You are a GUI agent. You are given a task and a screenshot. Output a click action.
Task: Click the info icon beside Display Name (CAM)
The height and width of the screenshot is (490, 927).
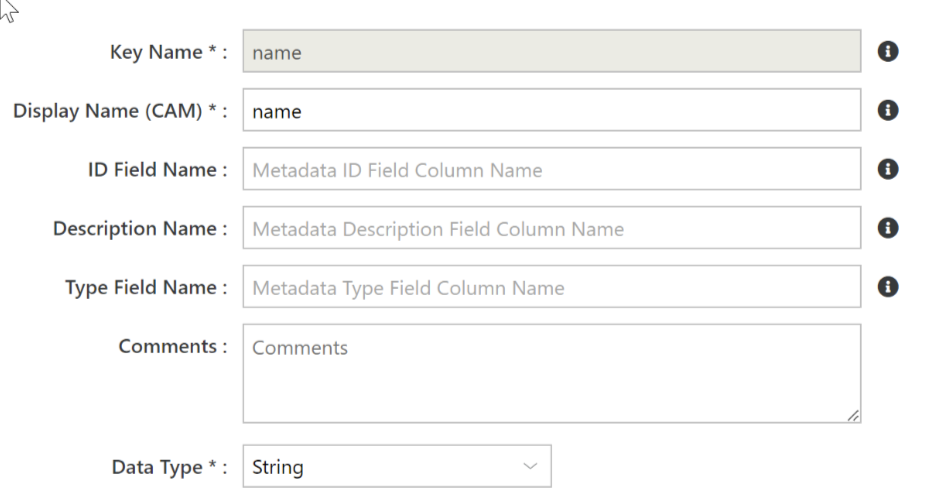[x=887, y=110]
